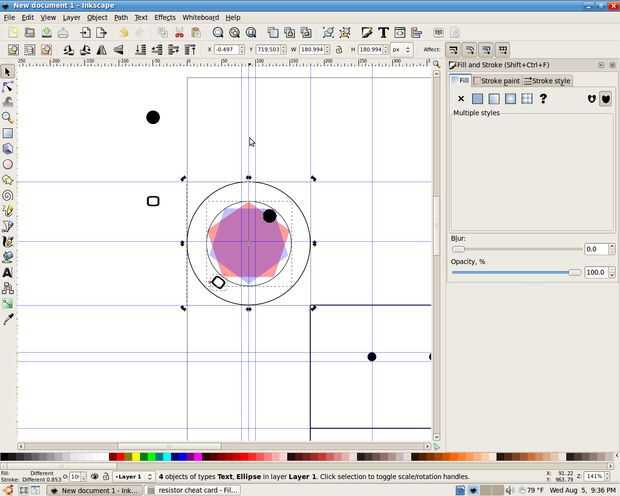The height and width of the screenshot is (496, 620).
Task: Select the Ellipse tool
Action: point(8,164)
